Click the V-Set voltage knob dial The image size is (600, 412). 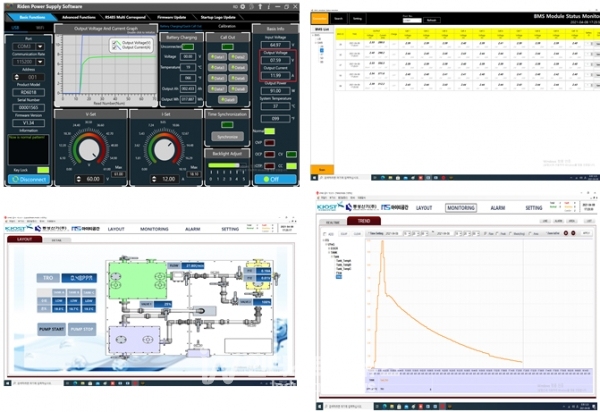88,150
